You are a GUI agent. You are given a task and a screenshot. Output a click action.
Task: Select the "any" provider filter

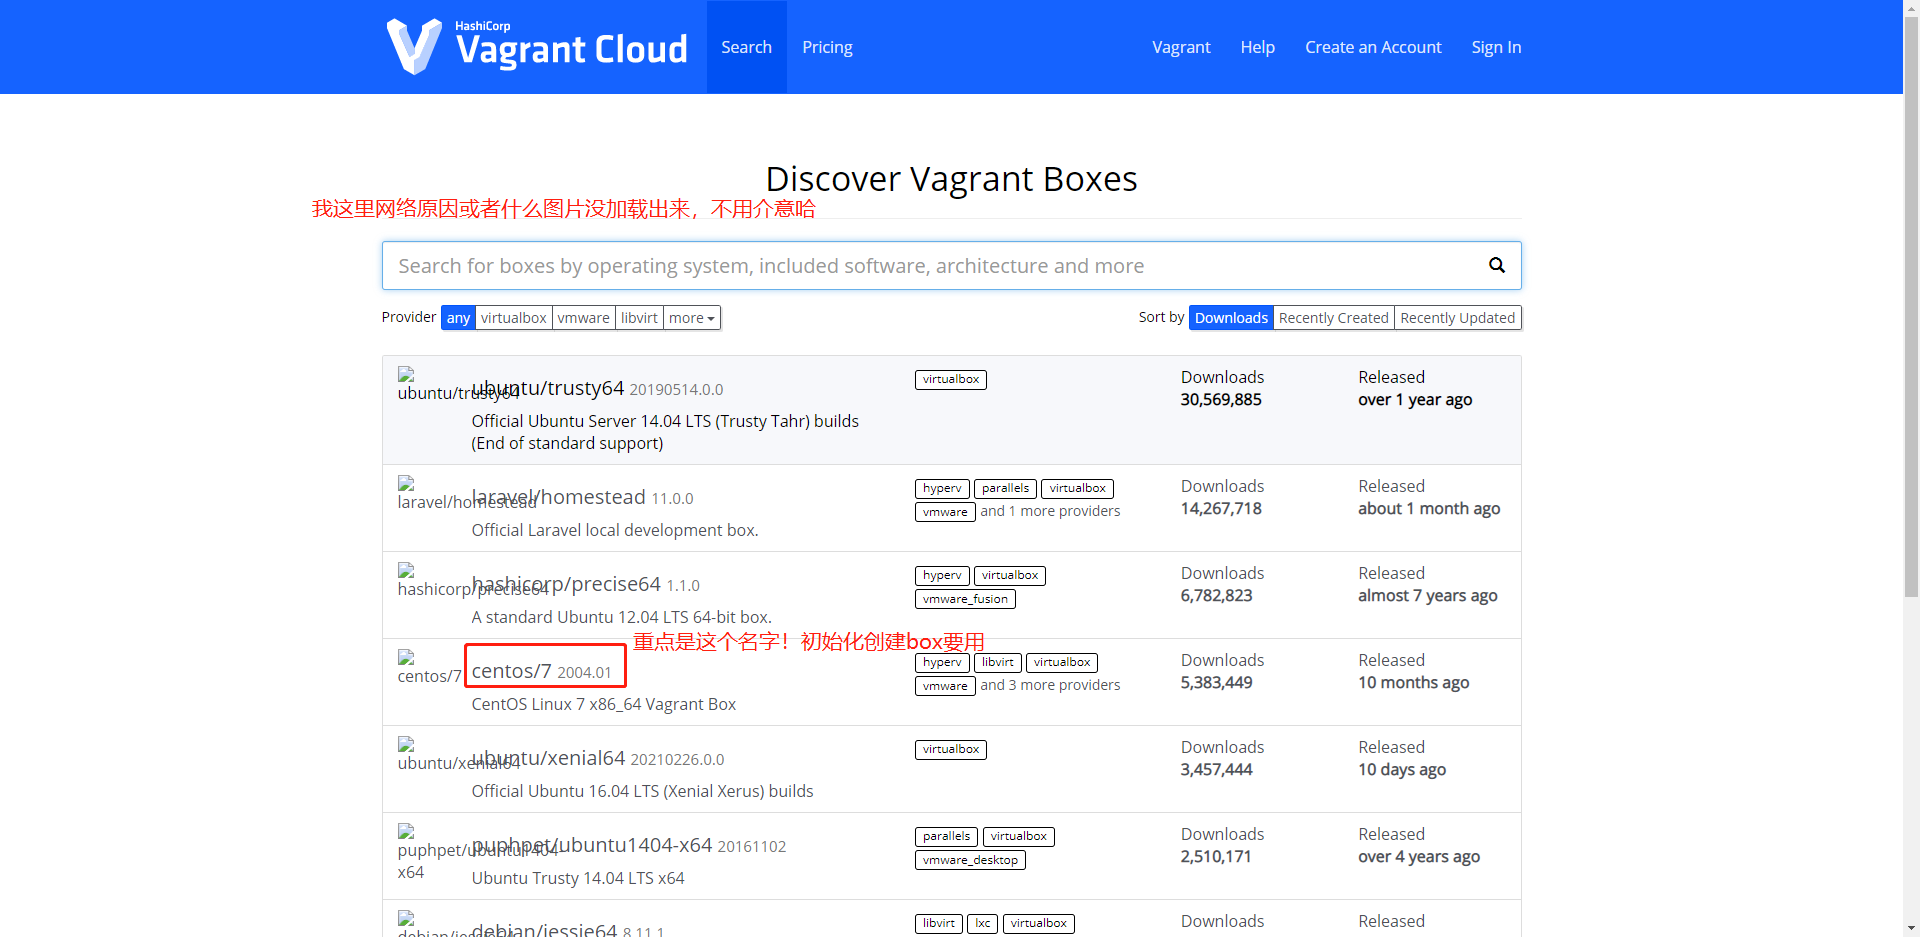[x=457, y=317]
